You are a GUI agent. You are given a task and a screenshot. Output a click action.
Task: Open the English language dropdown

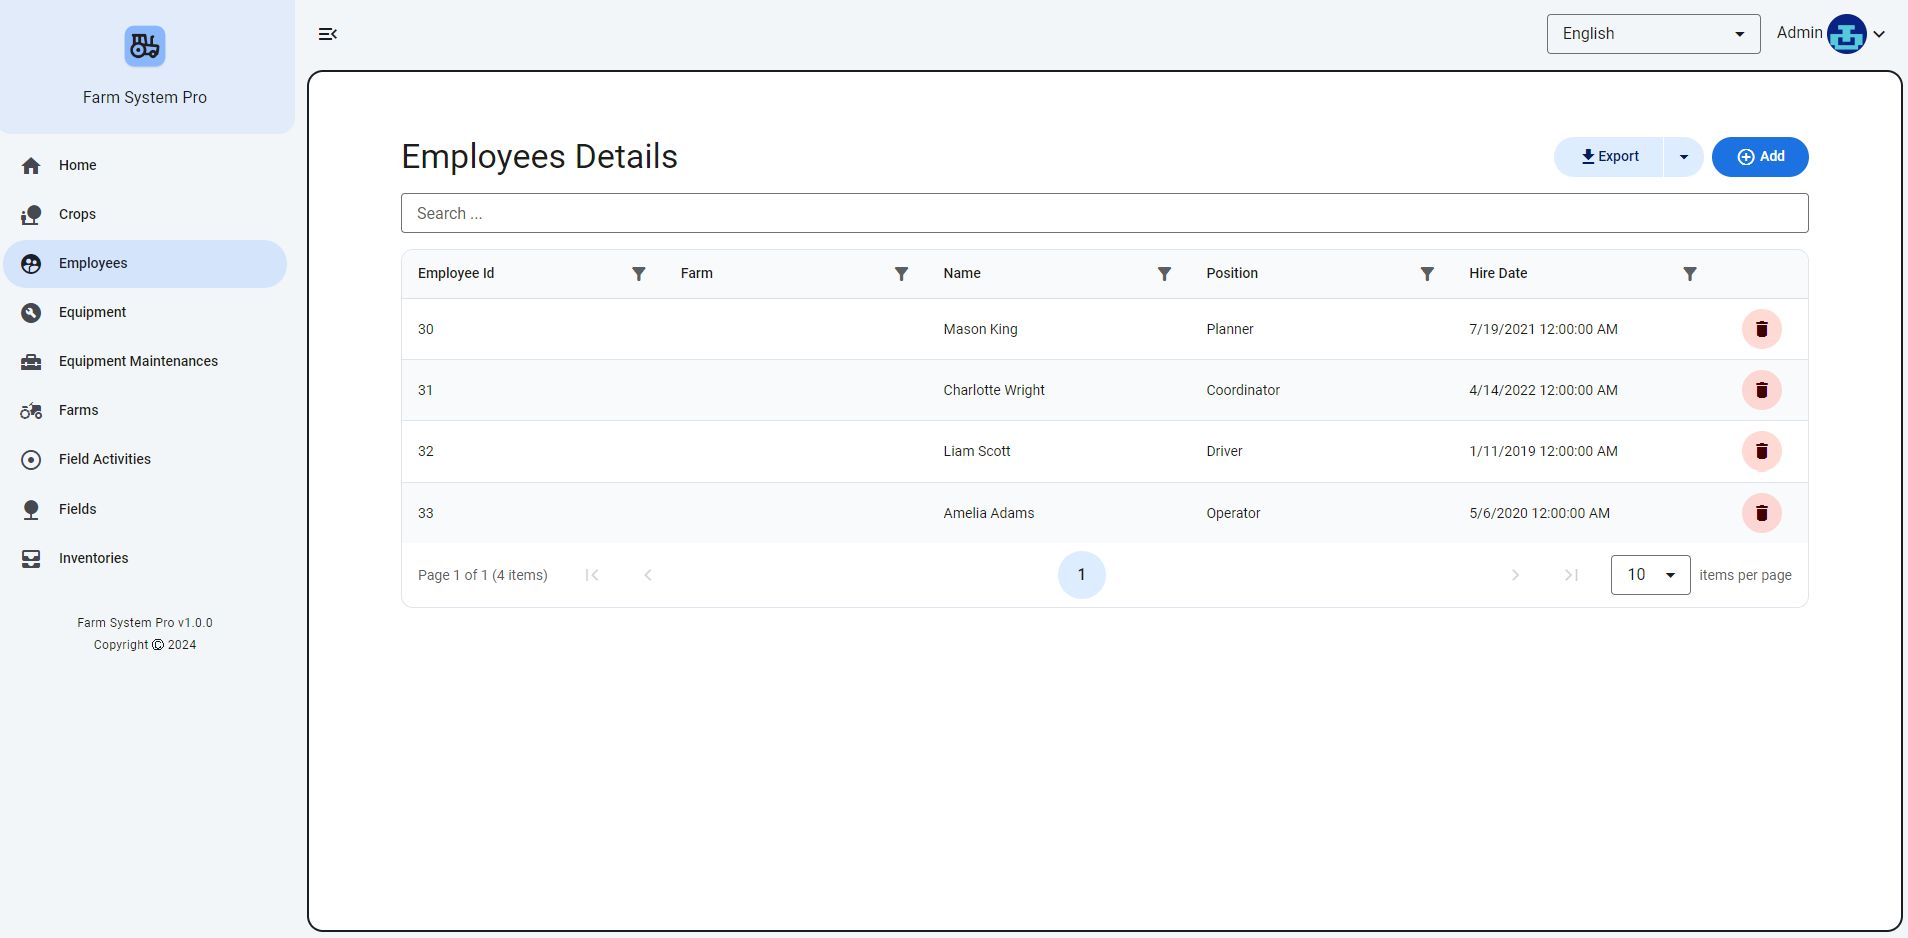point(1652,34)
